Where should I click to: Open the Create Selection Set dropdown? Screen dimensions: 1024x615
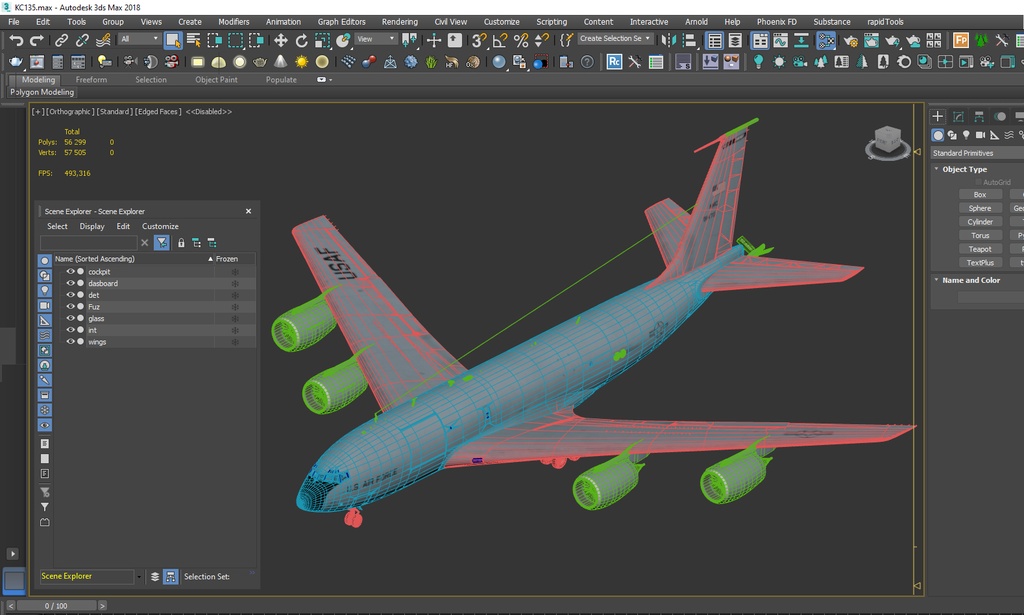pos(615,39)
